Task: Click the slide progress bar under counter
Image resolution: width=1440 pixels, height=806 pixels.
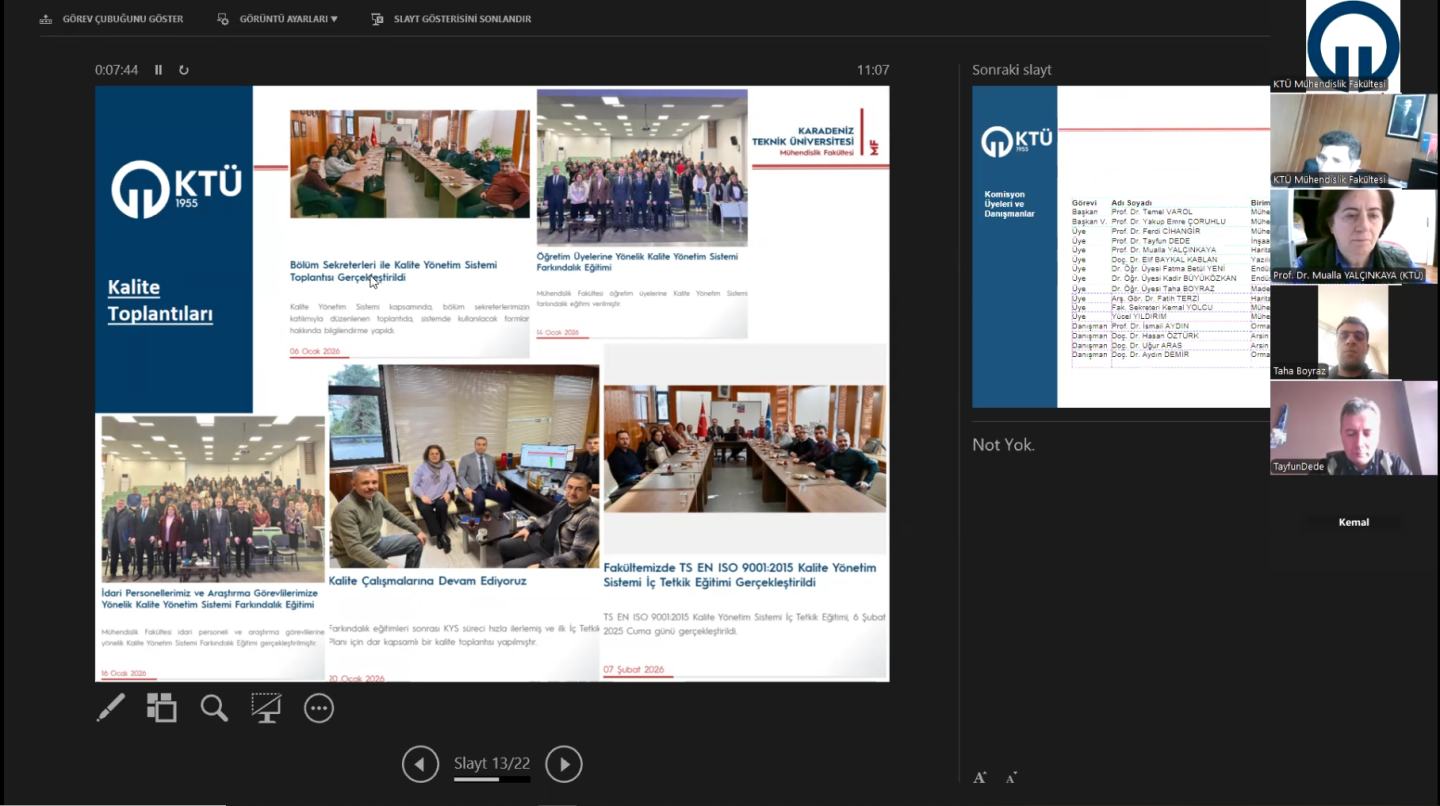Action: (x=491, y=779)
